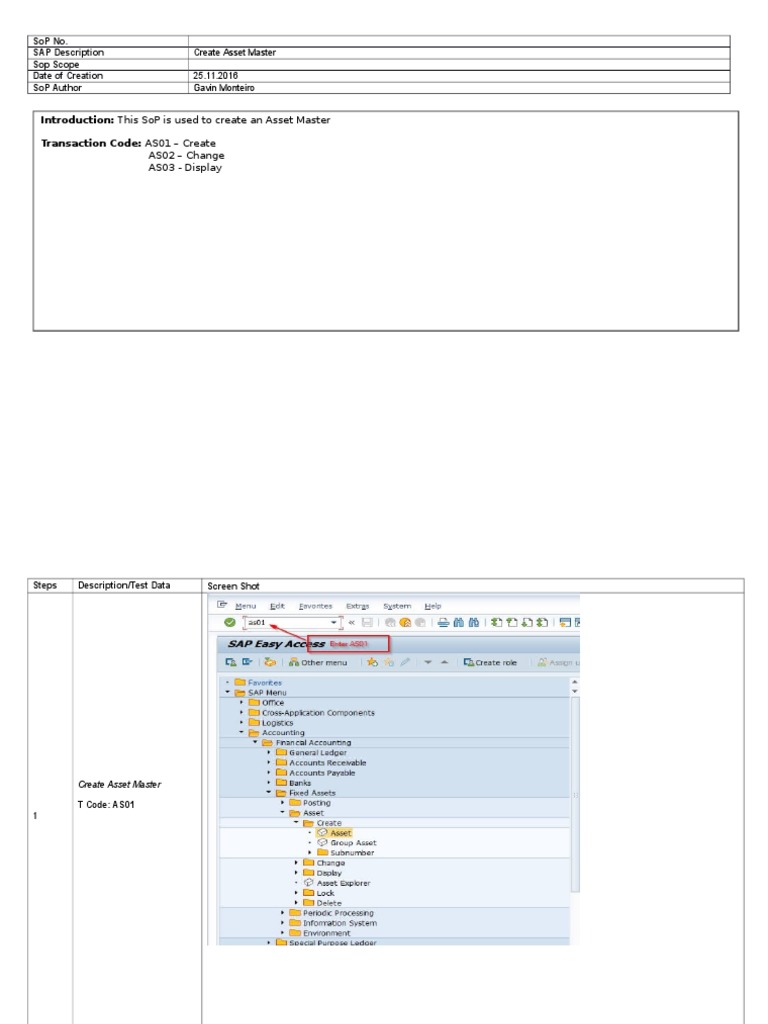Collapse the SAP Menu tree node

tap(227, 692)
